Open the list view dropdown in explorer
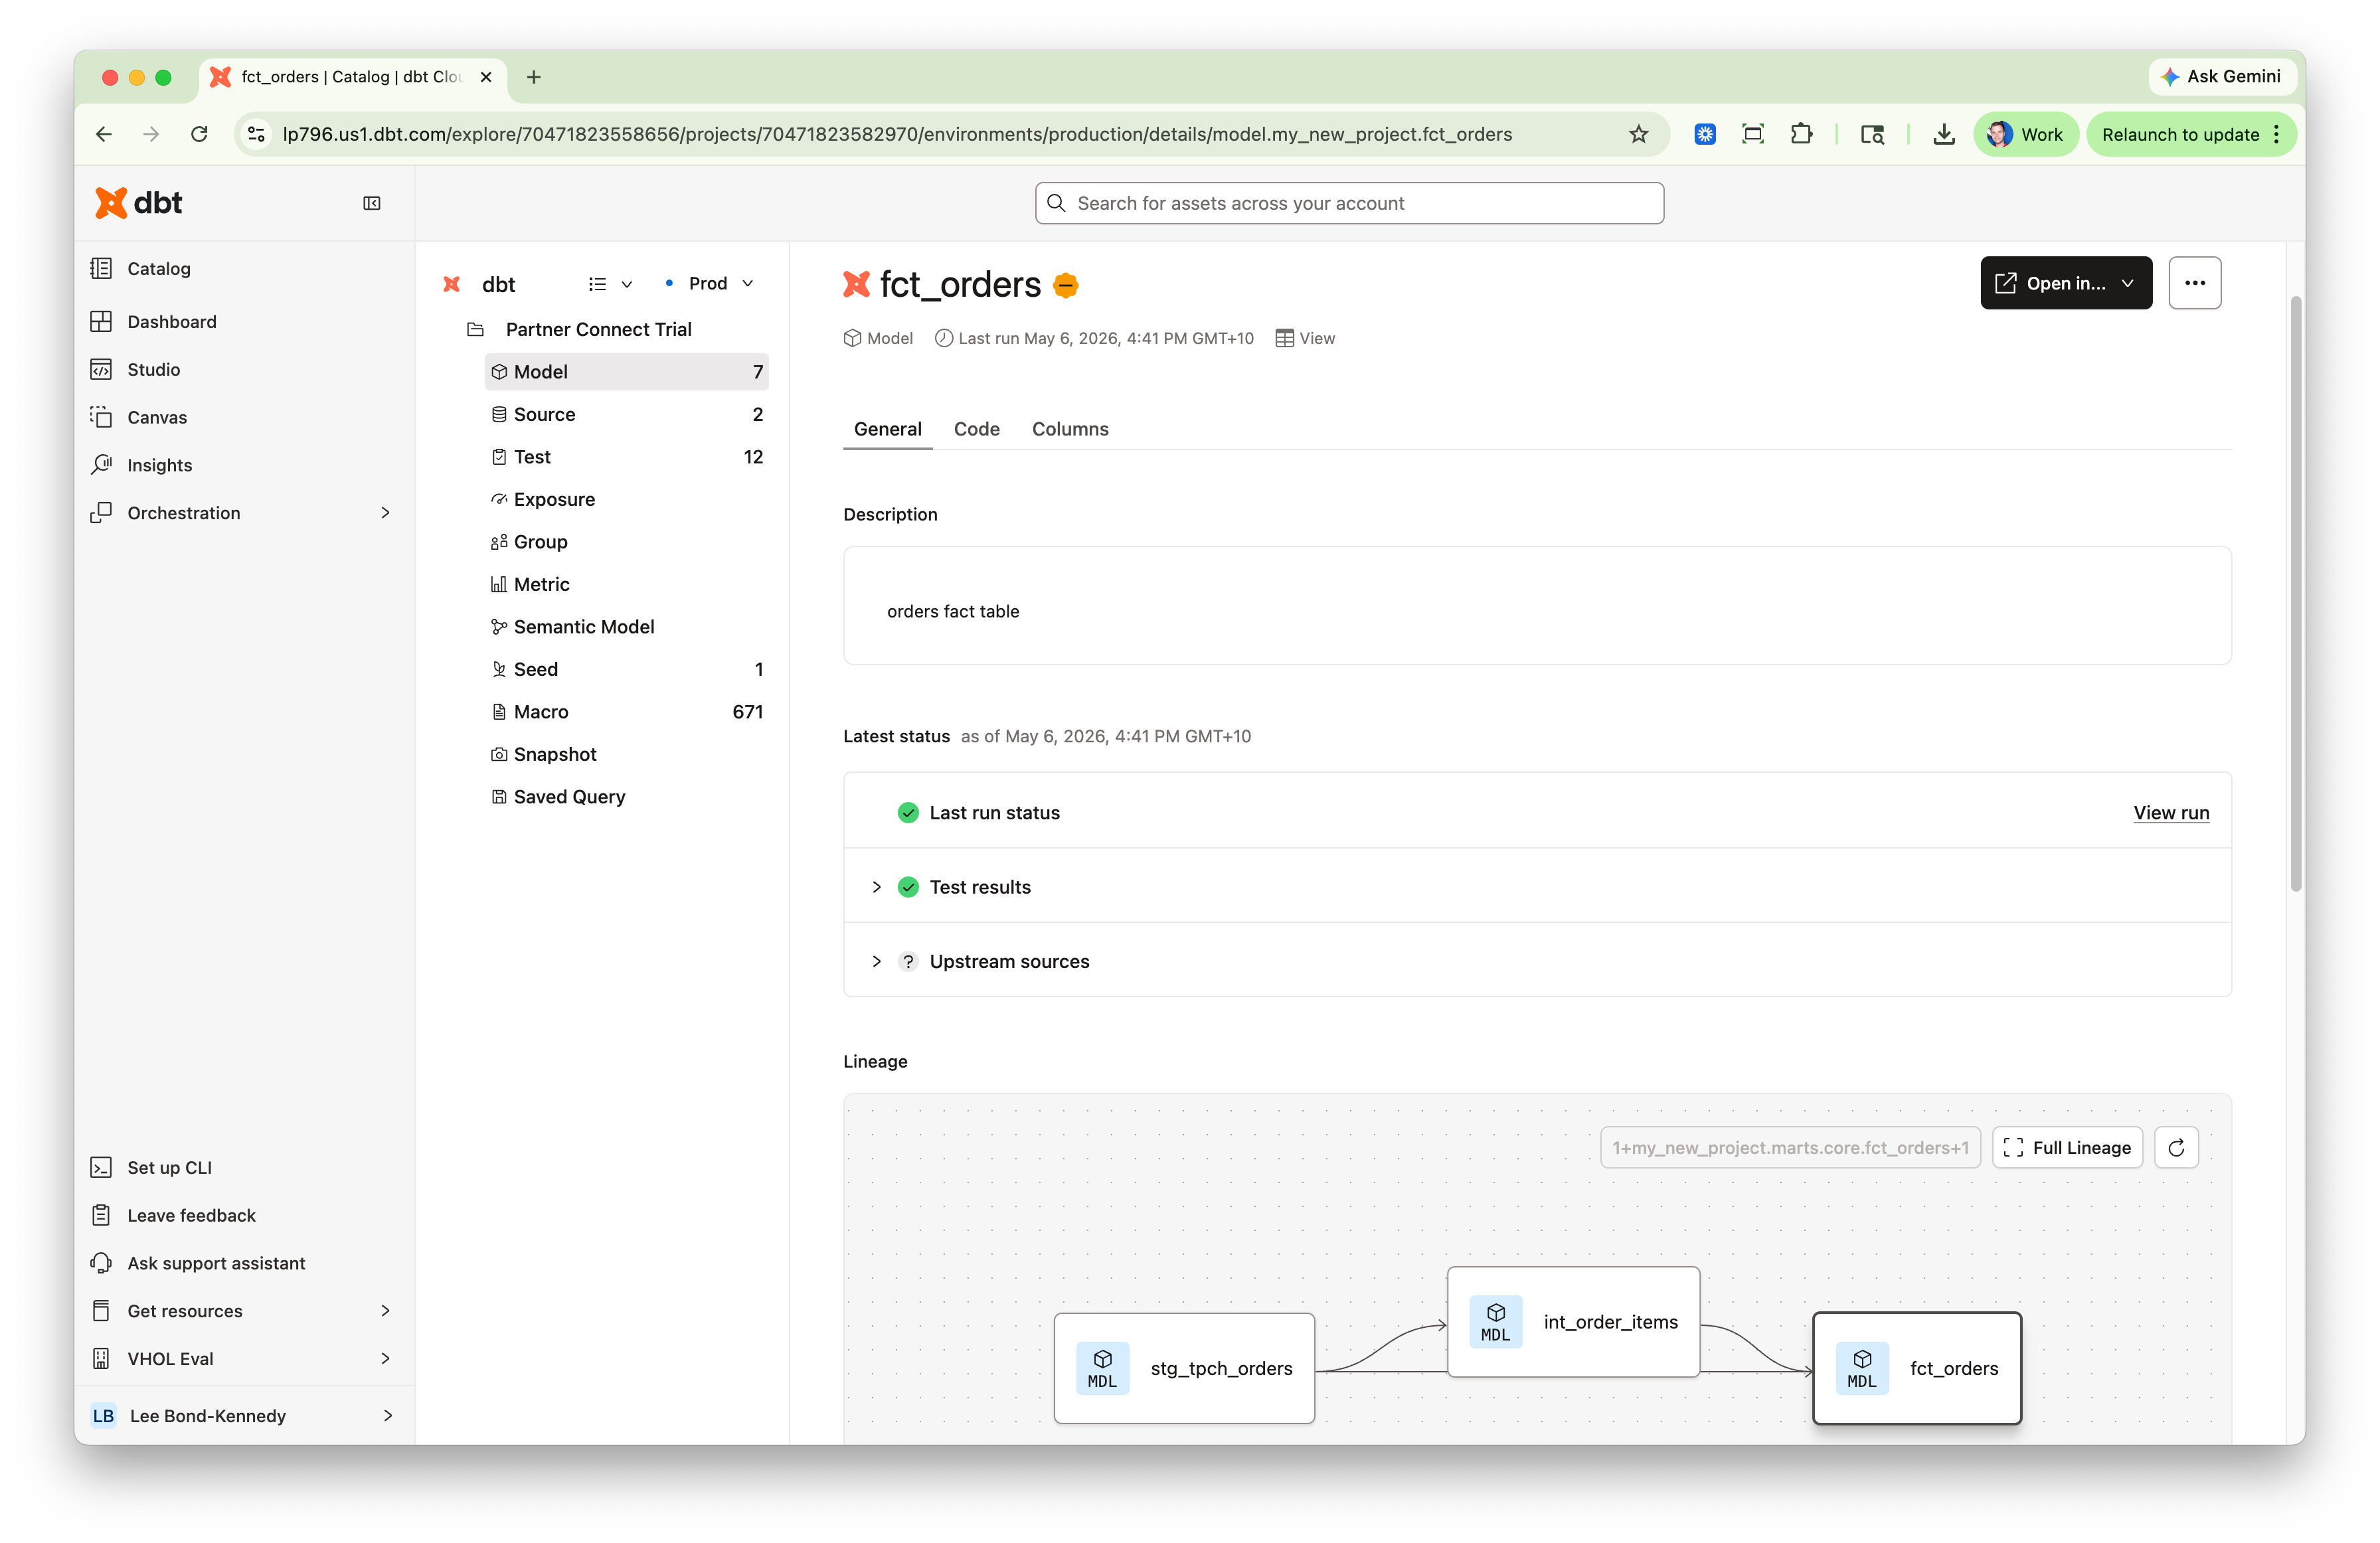This screenshot has width=2380, height=1543. tap(610, 284)
